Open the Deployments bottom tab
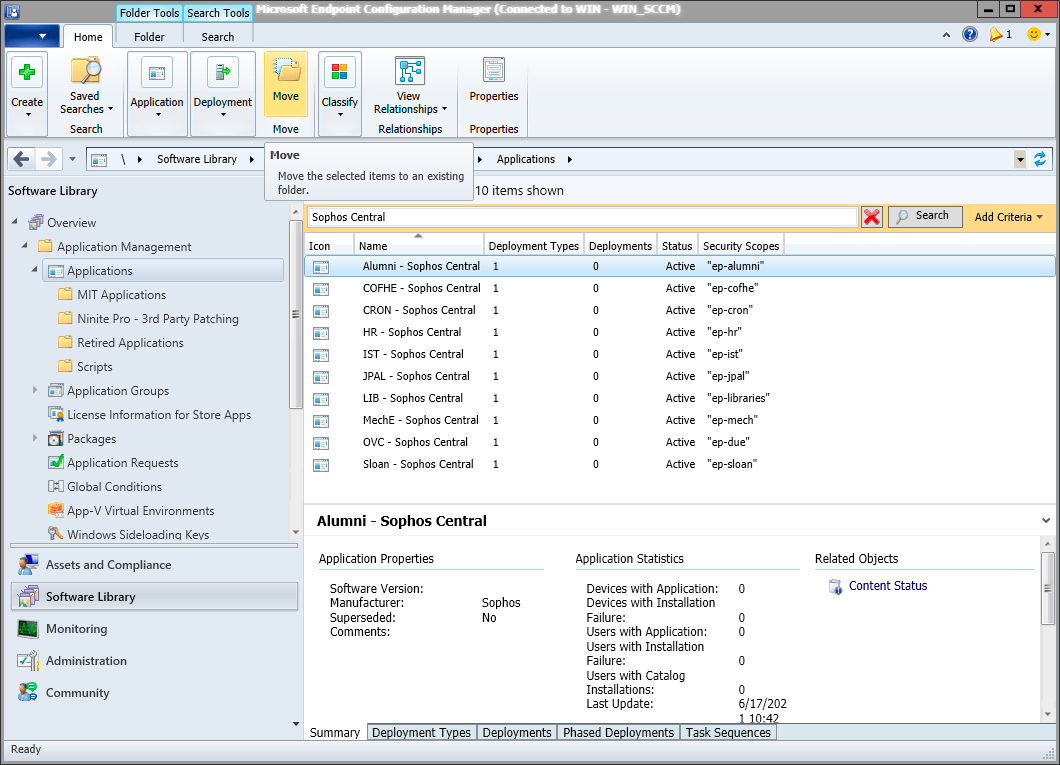Viewport: 1060px width, 765px height. (x=517, y=733)
